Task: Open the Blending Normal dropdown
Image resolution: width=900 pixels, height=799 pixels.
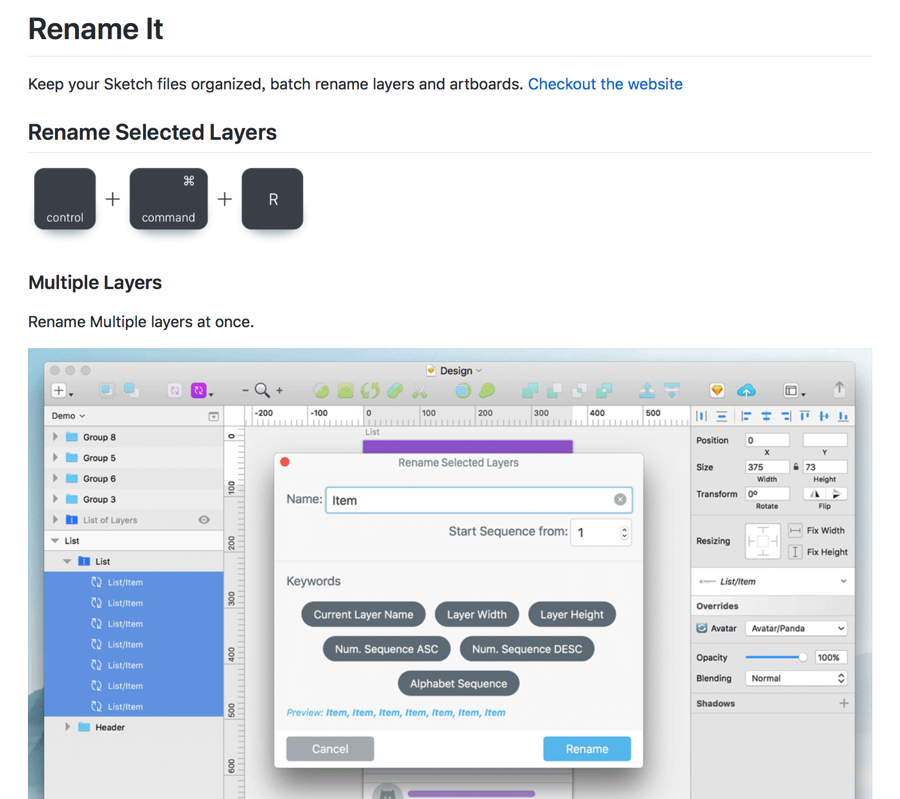Action: click(796, 678)
